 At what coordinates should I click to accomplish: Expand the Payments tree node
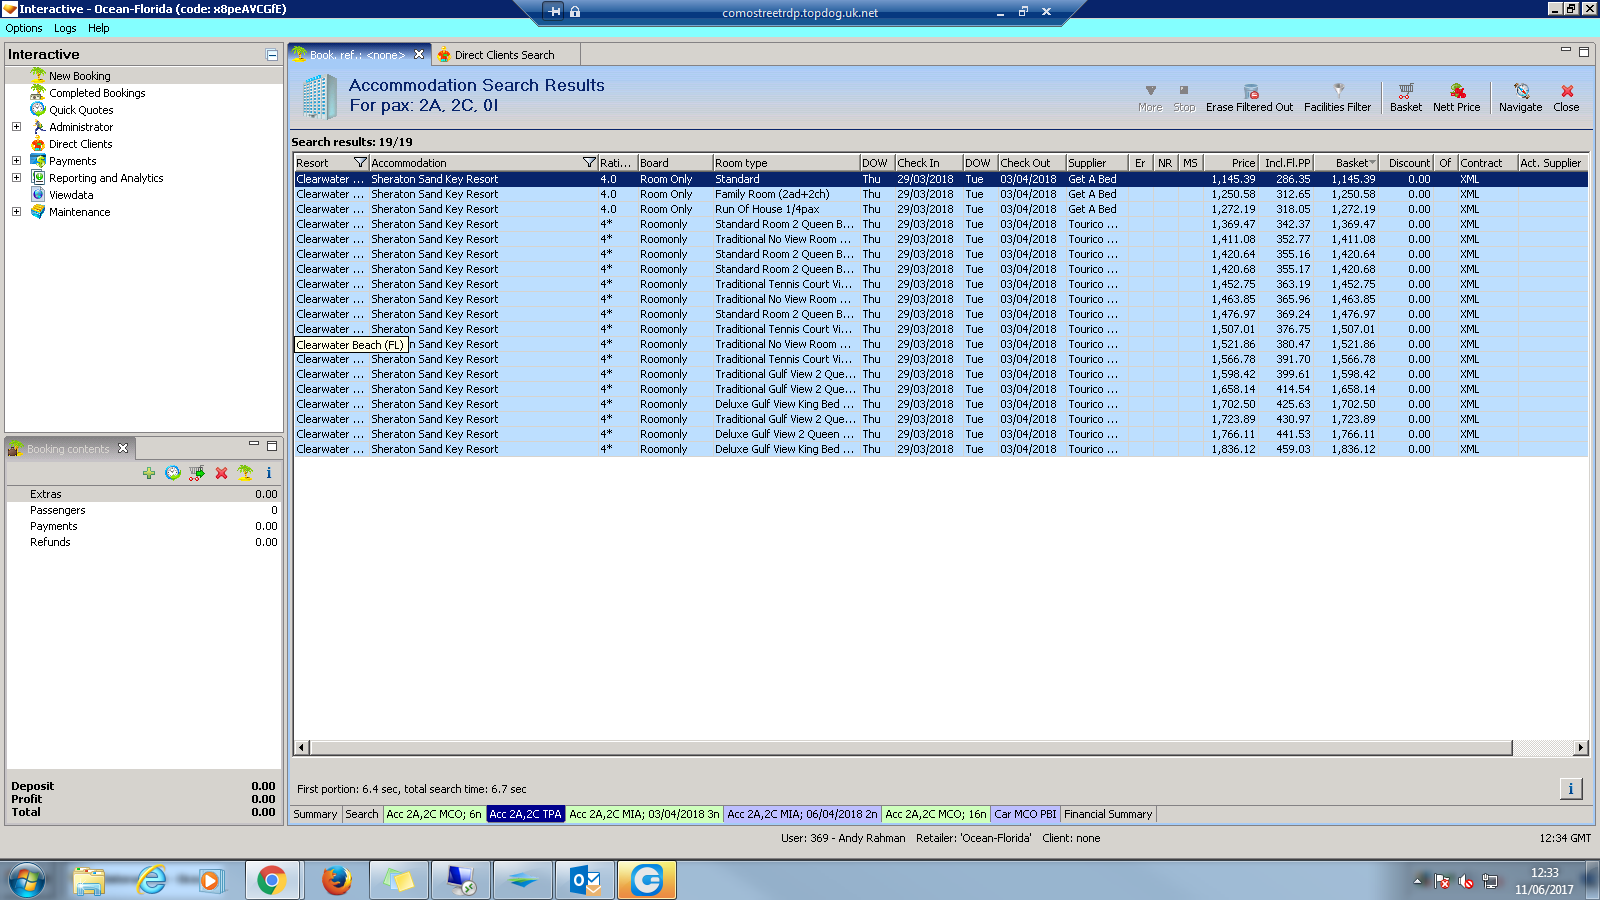[x=16, y=161]
